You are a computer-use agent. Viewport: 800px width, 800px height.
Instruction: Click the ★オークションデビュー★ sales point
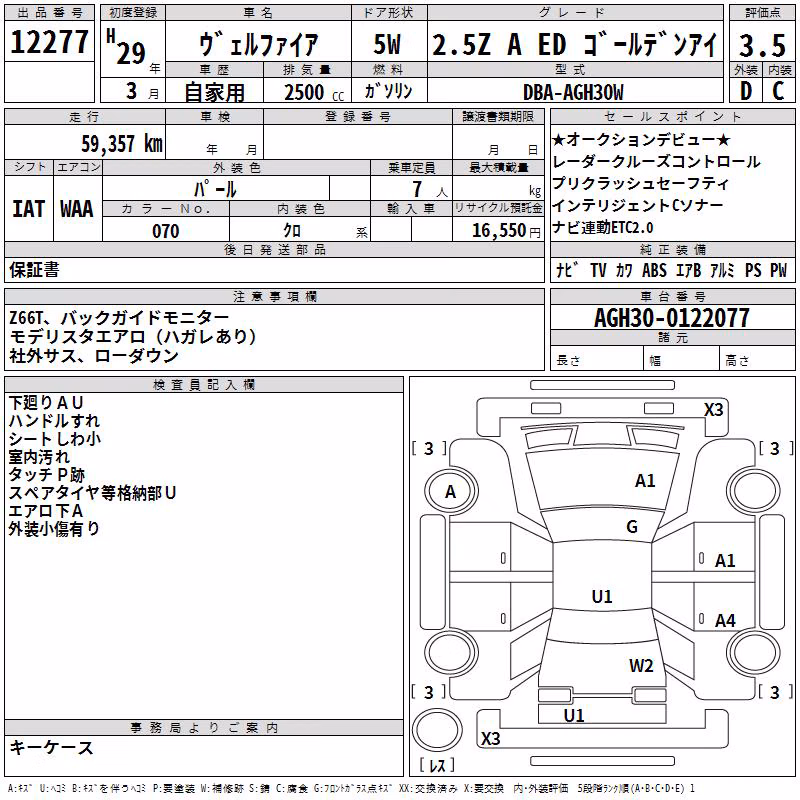pos(641,139)
